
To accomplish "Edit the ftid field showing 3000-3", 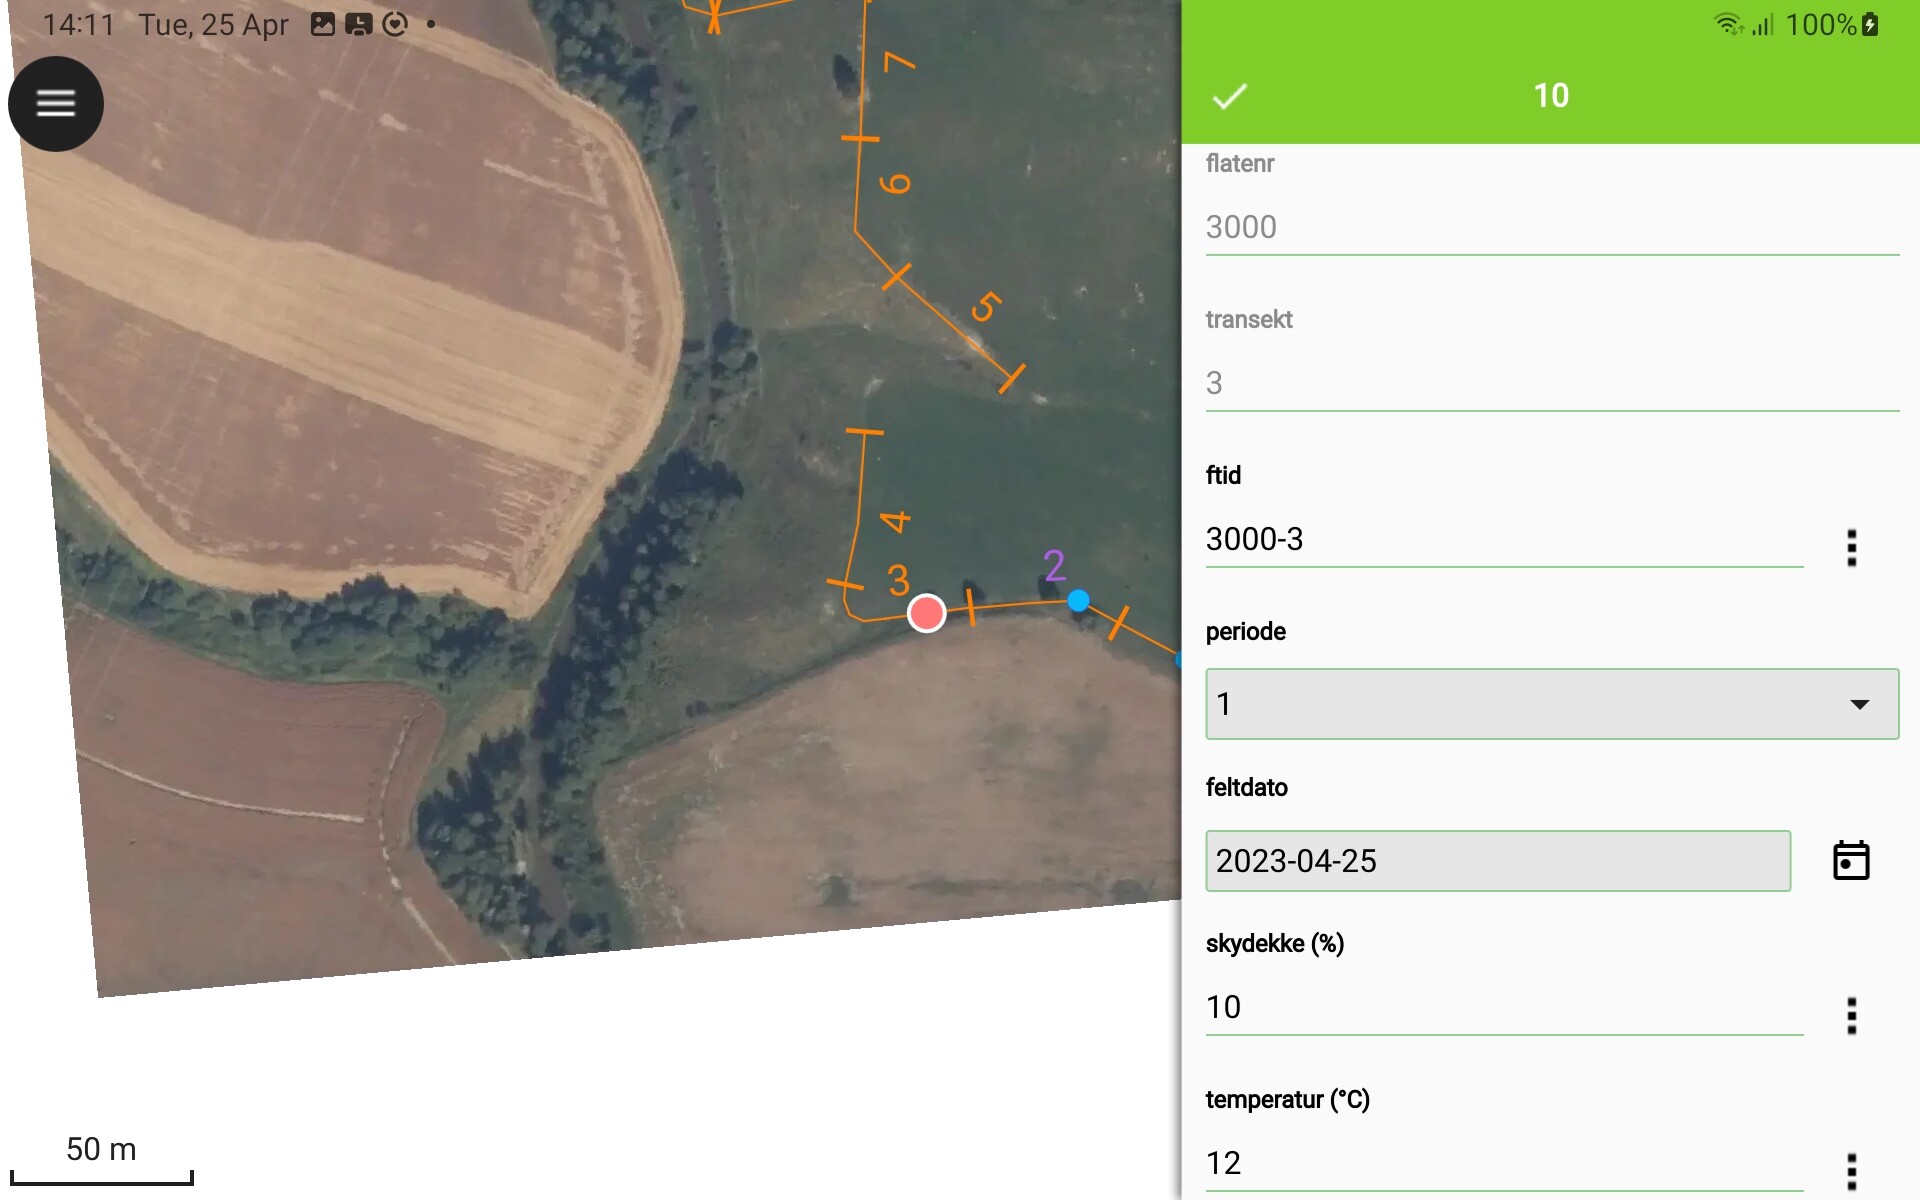I will pyautogui.click(x=1504, y=540).
